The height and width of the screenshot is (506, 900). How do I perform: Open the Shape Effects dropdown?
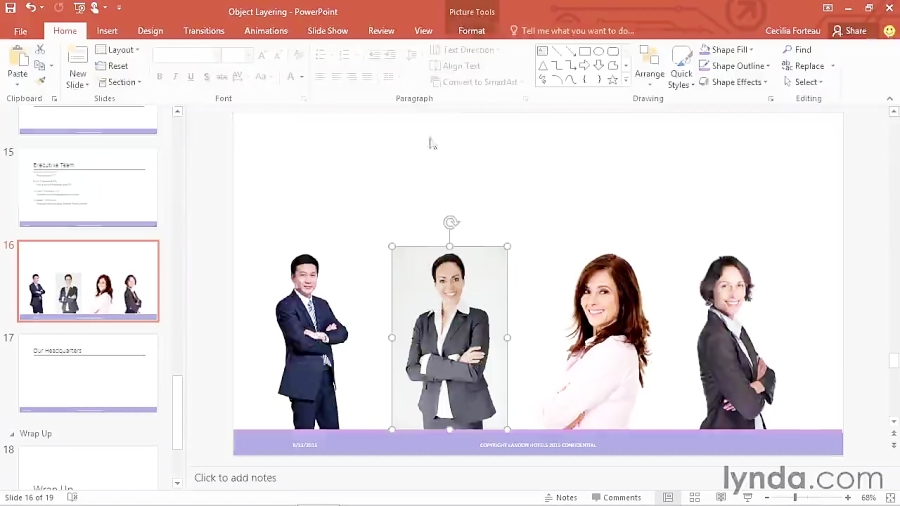[734, 82]
